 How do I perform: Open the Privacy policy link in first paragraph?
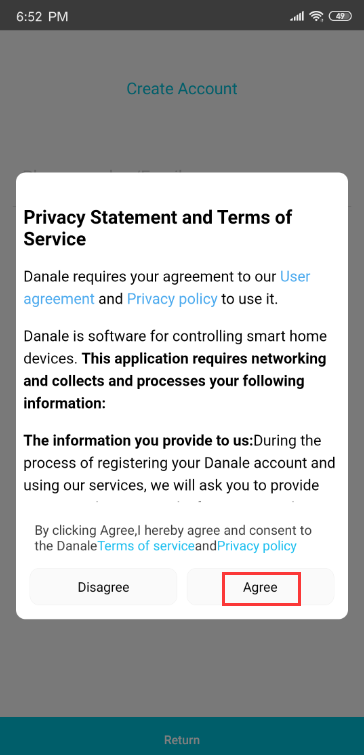tap(172, 299)
